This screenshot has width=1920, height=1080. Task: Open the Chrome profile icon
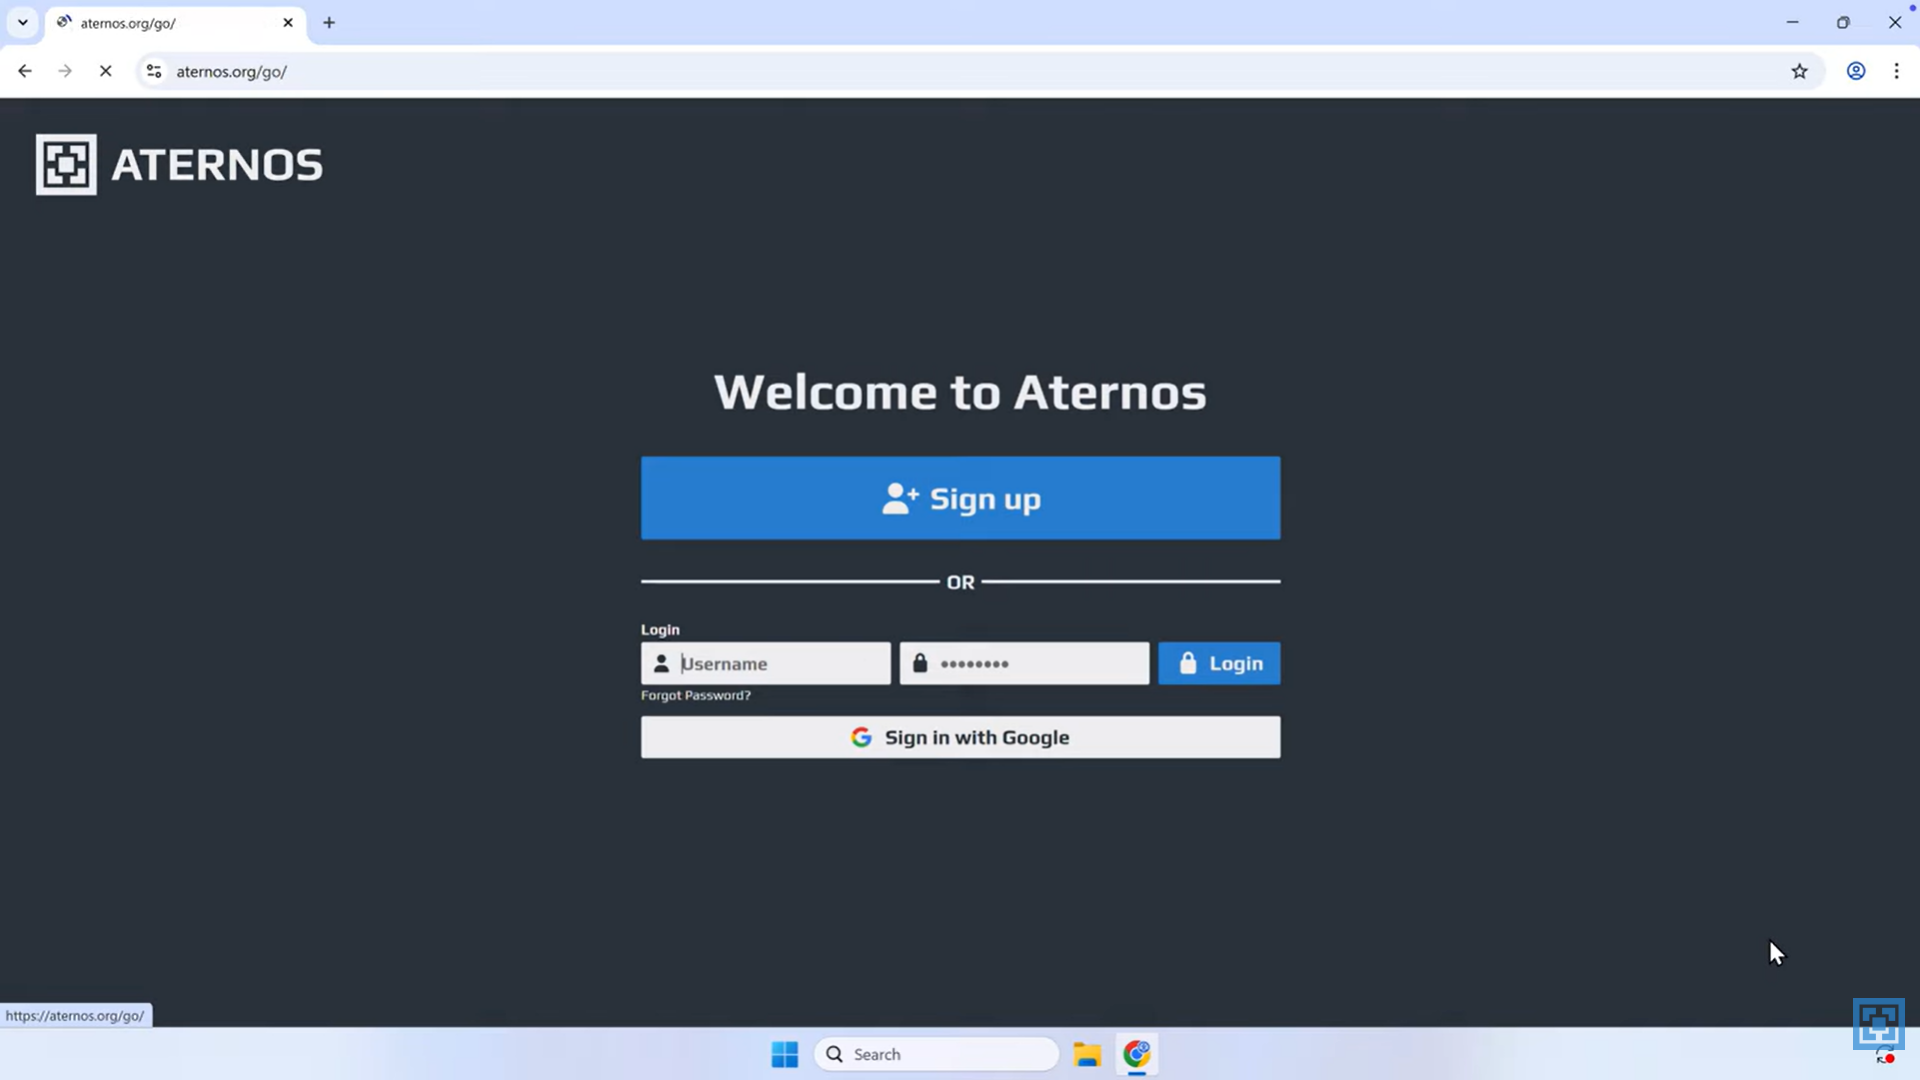pos(1855,71)
